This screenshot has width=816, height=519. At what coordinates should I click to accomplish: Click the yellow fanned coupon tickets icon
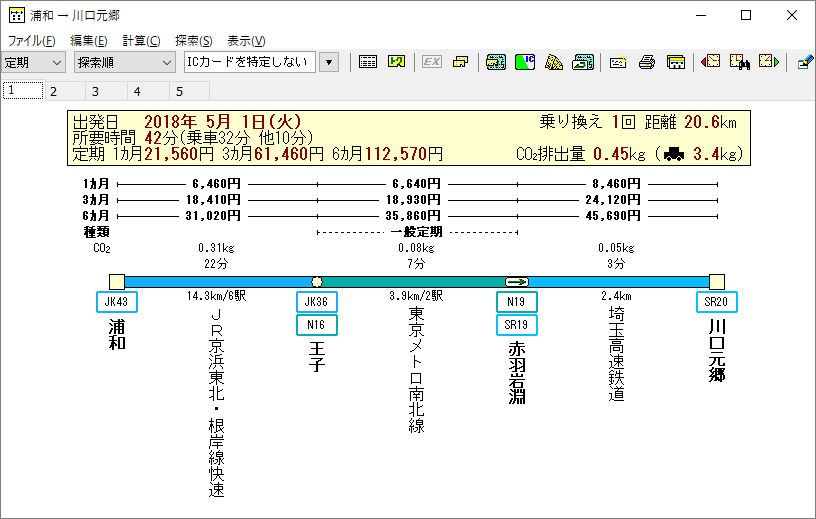[554, 62]
